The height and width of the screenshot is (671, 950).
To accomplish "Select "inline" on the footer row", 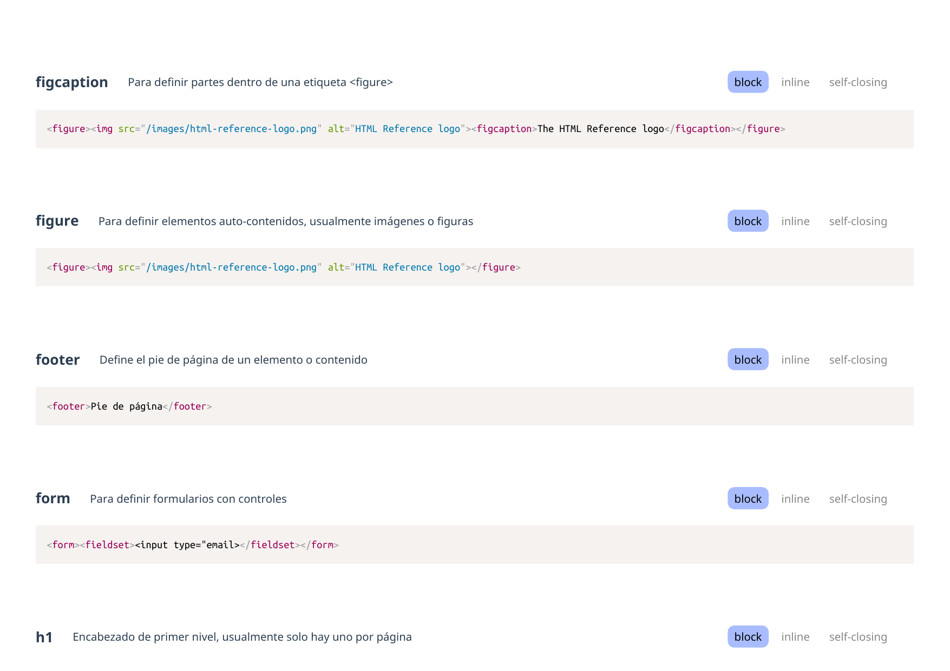I will coord(795,359).
